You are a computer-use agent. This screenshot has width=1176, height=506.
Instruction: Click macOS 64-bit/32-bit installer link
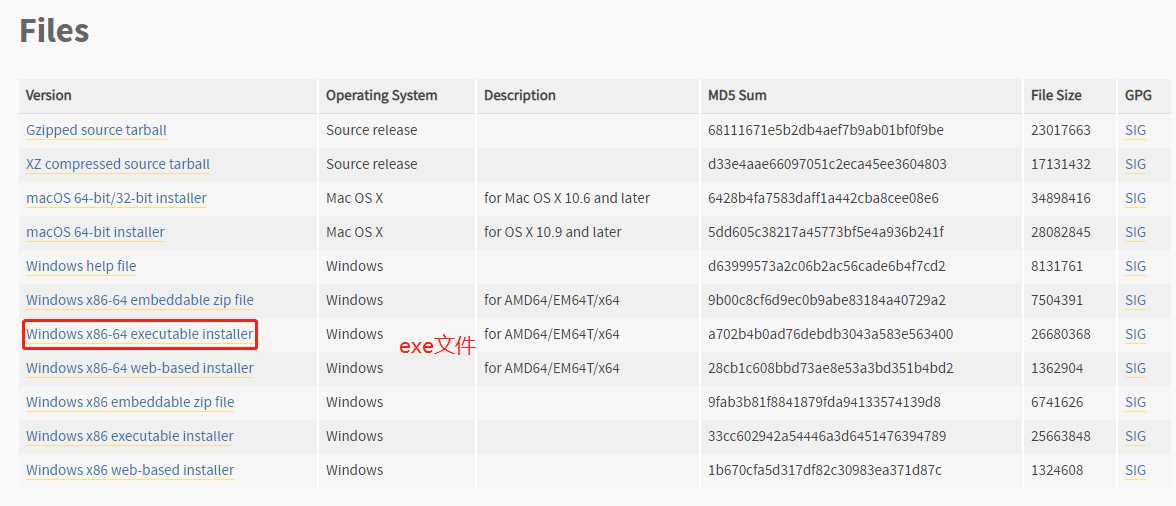(x=116, y=198)
